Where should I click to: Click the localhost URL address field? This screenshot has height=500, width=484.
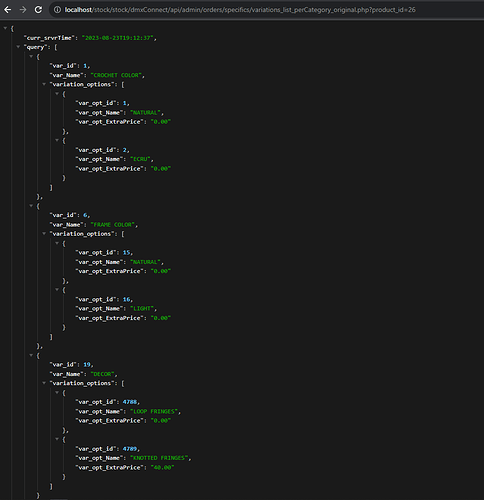pyautogui.click(x=240, y=10)
